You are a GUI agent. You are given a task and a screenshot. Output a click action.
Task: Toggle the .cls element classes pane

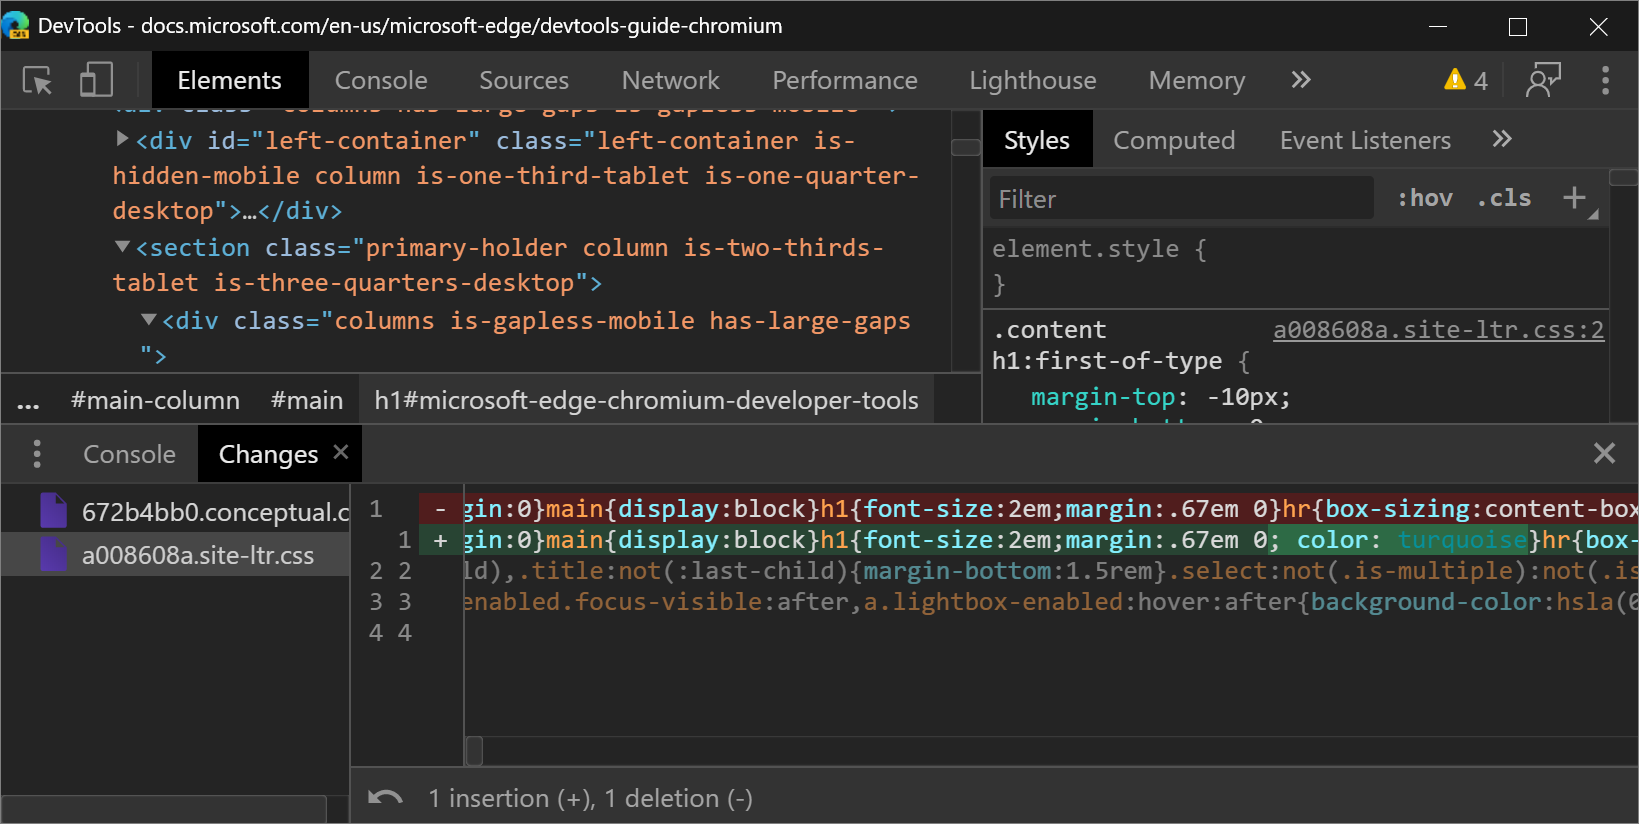(1504, 198)
